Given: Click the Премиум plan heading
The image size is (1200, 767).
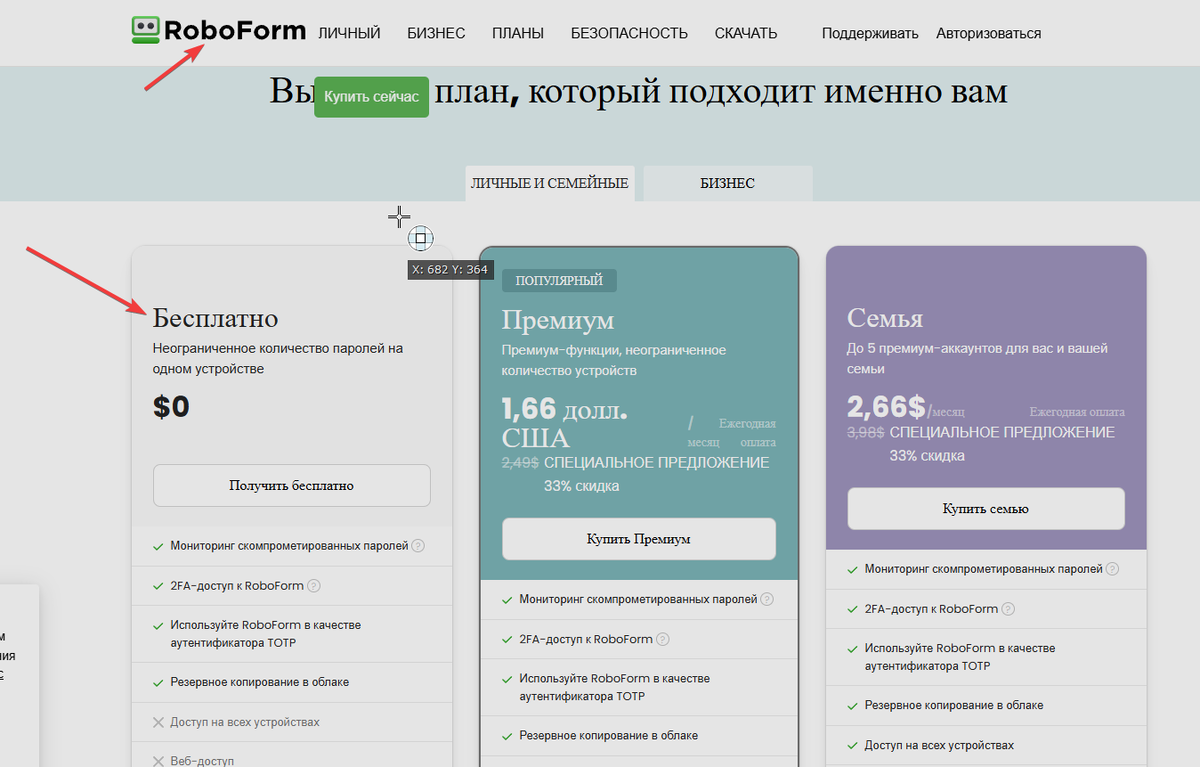Looking at the screenshot, I should click(x=558, y=320).
